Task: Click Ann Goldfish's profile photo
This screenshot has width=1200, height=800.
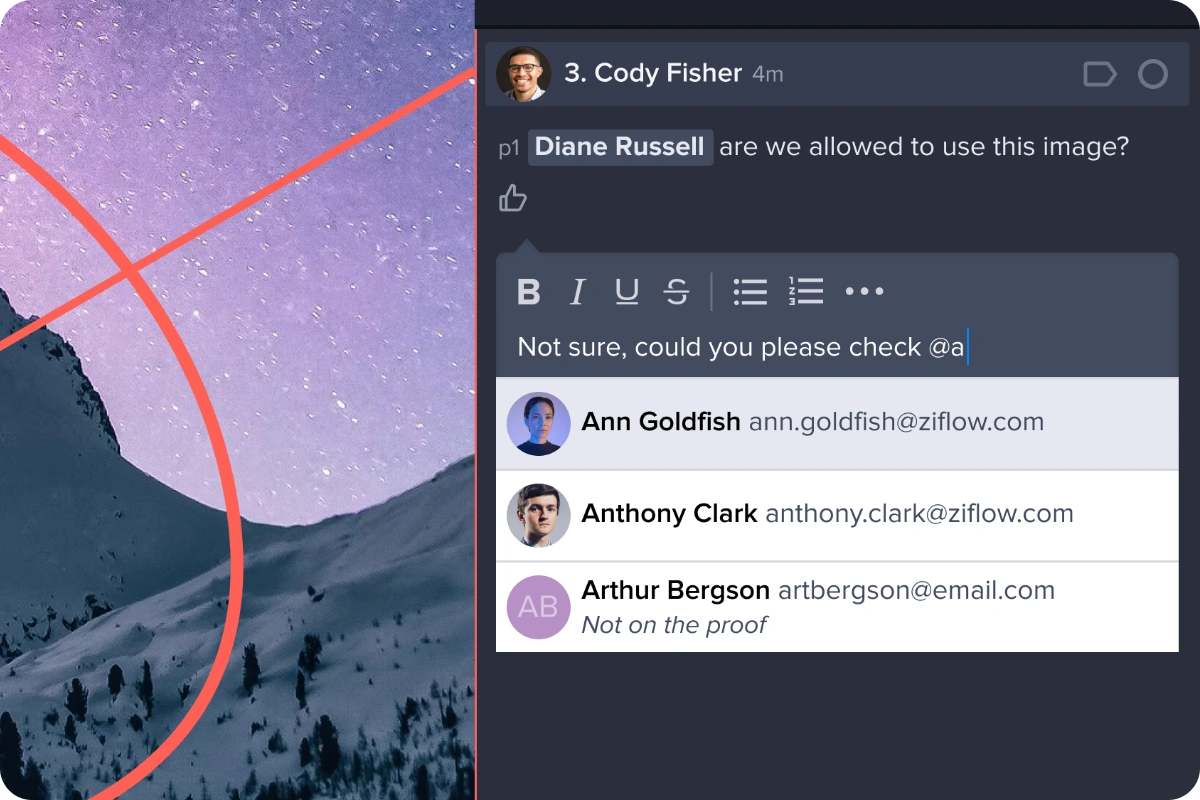Action: (x=538, y=424)
